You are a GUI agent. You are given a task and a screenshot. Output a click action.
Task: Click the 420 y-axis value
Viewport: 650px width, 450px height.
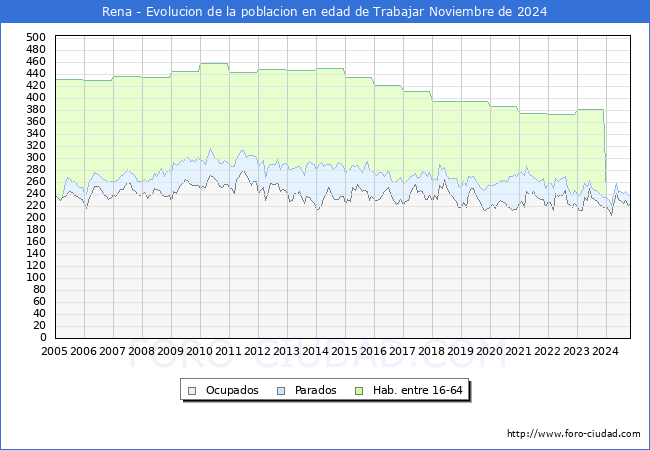[x=36, y=86]
